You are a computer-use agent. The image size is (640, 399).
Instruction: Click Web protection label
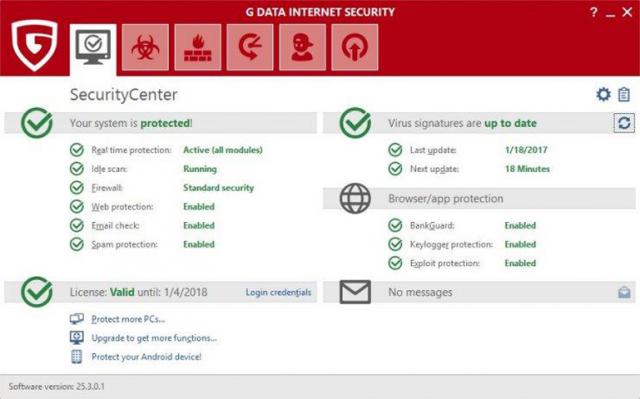click(x=122, y=206)
